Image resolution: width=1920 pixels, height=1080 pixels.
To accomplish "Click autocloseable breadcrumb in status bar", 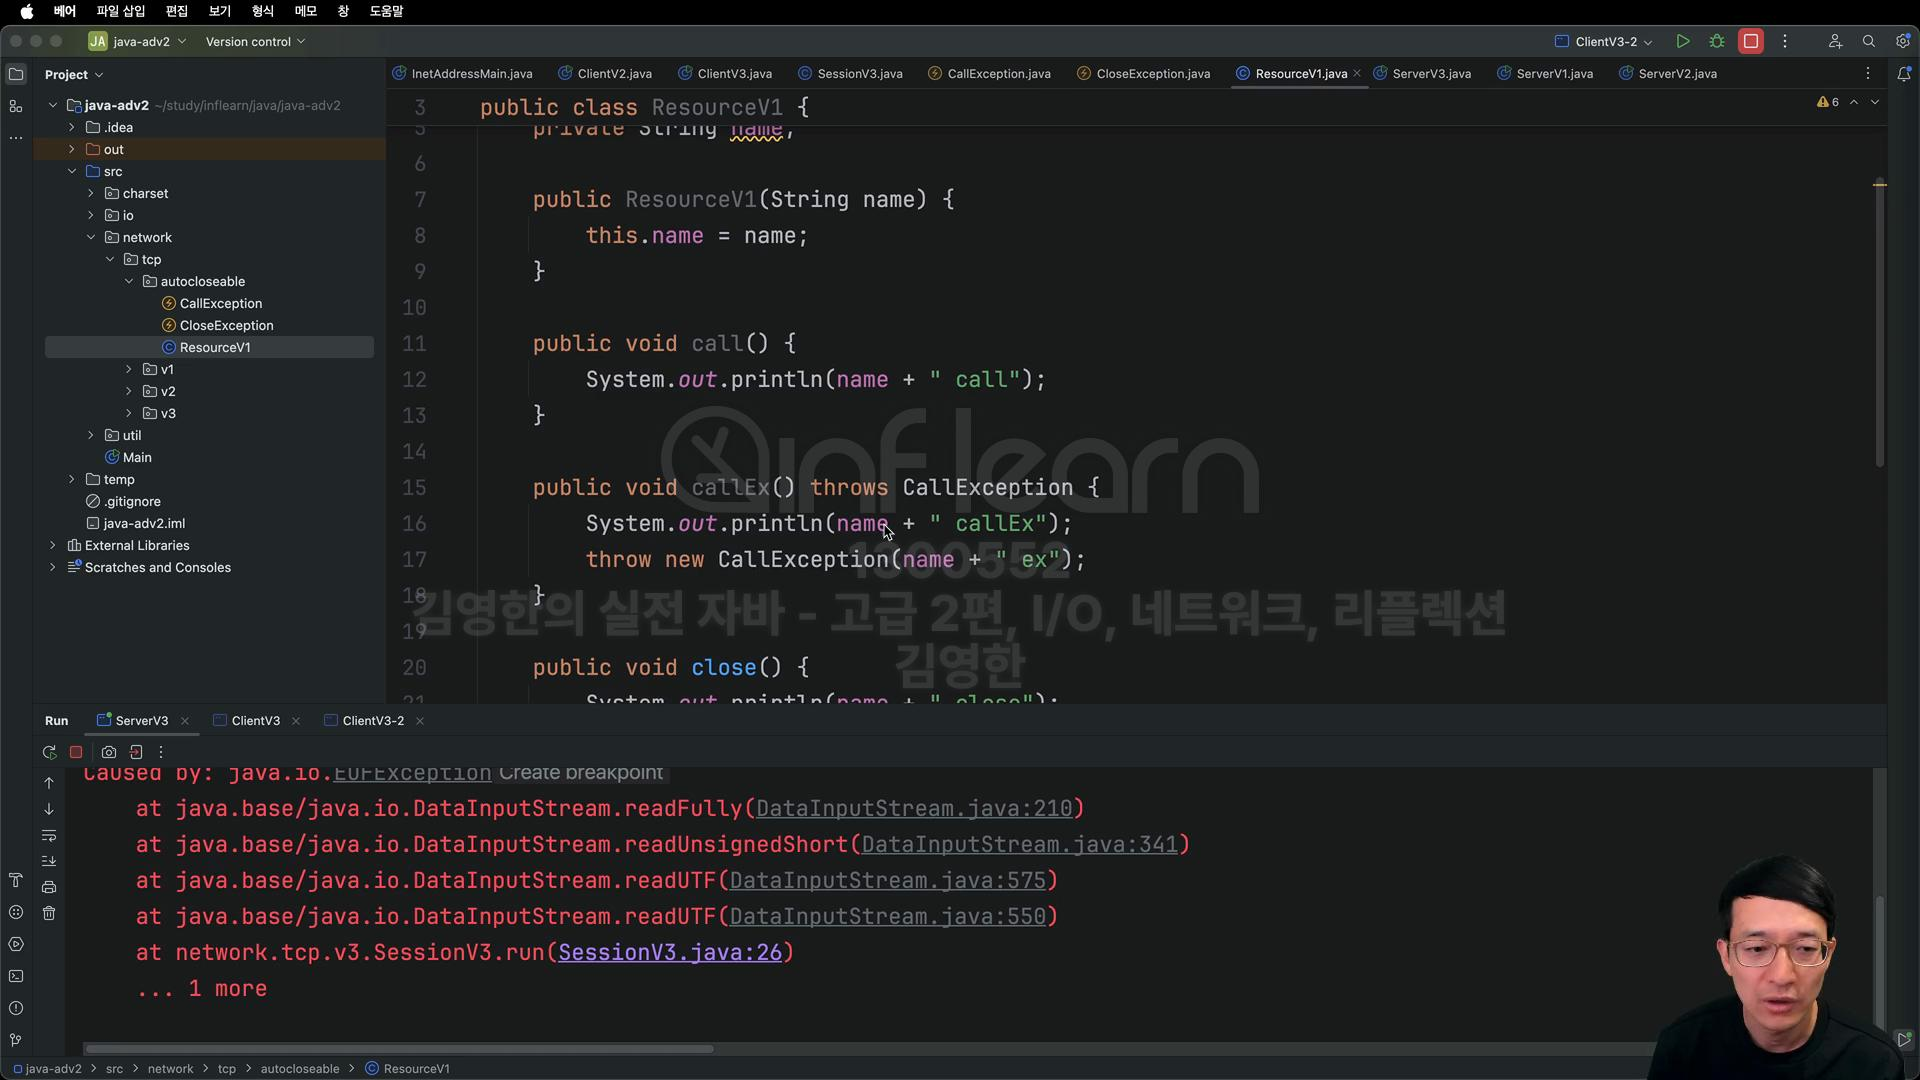I will click(300, 1069).
